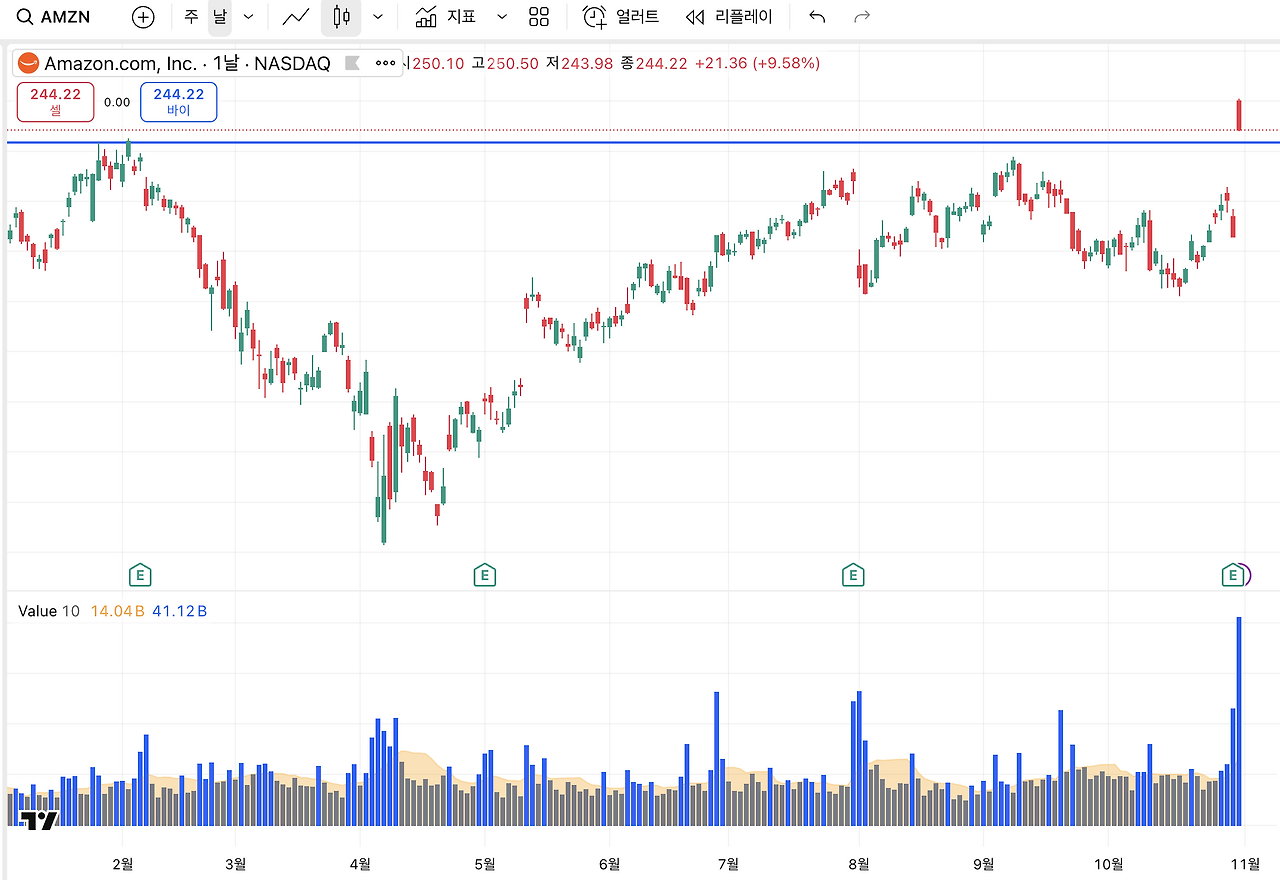Click the 10월 label on time axis
Viewport: 1280px width, 880px height.
pyautogui.click(x=1108, y=864)
